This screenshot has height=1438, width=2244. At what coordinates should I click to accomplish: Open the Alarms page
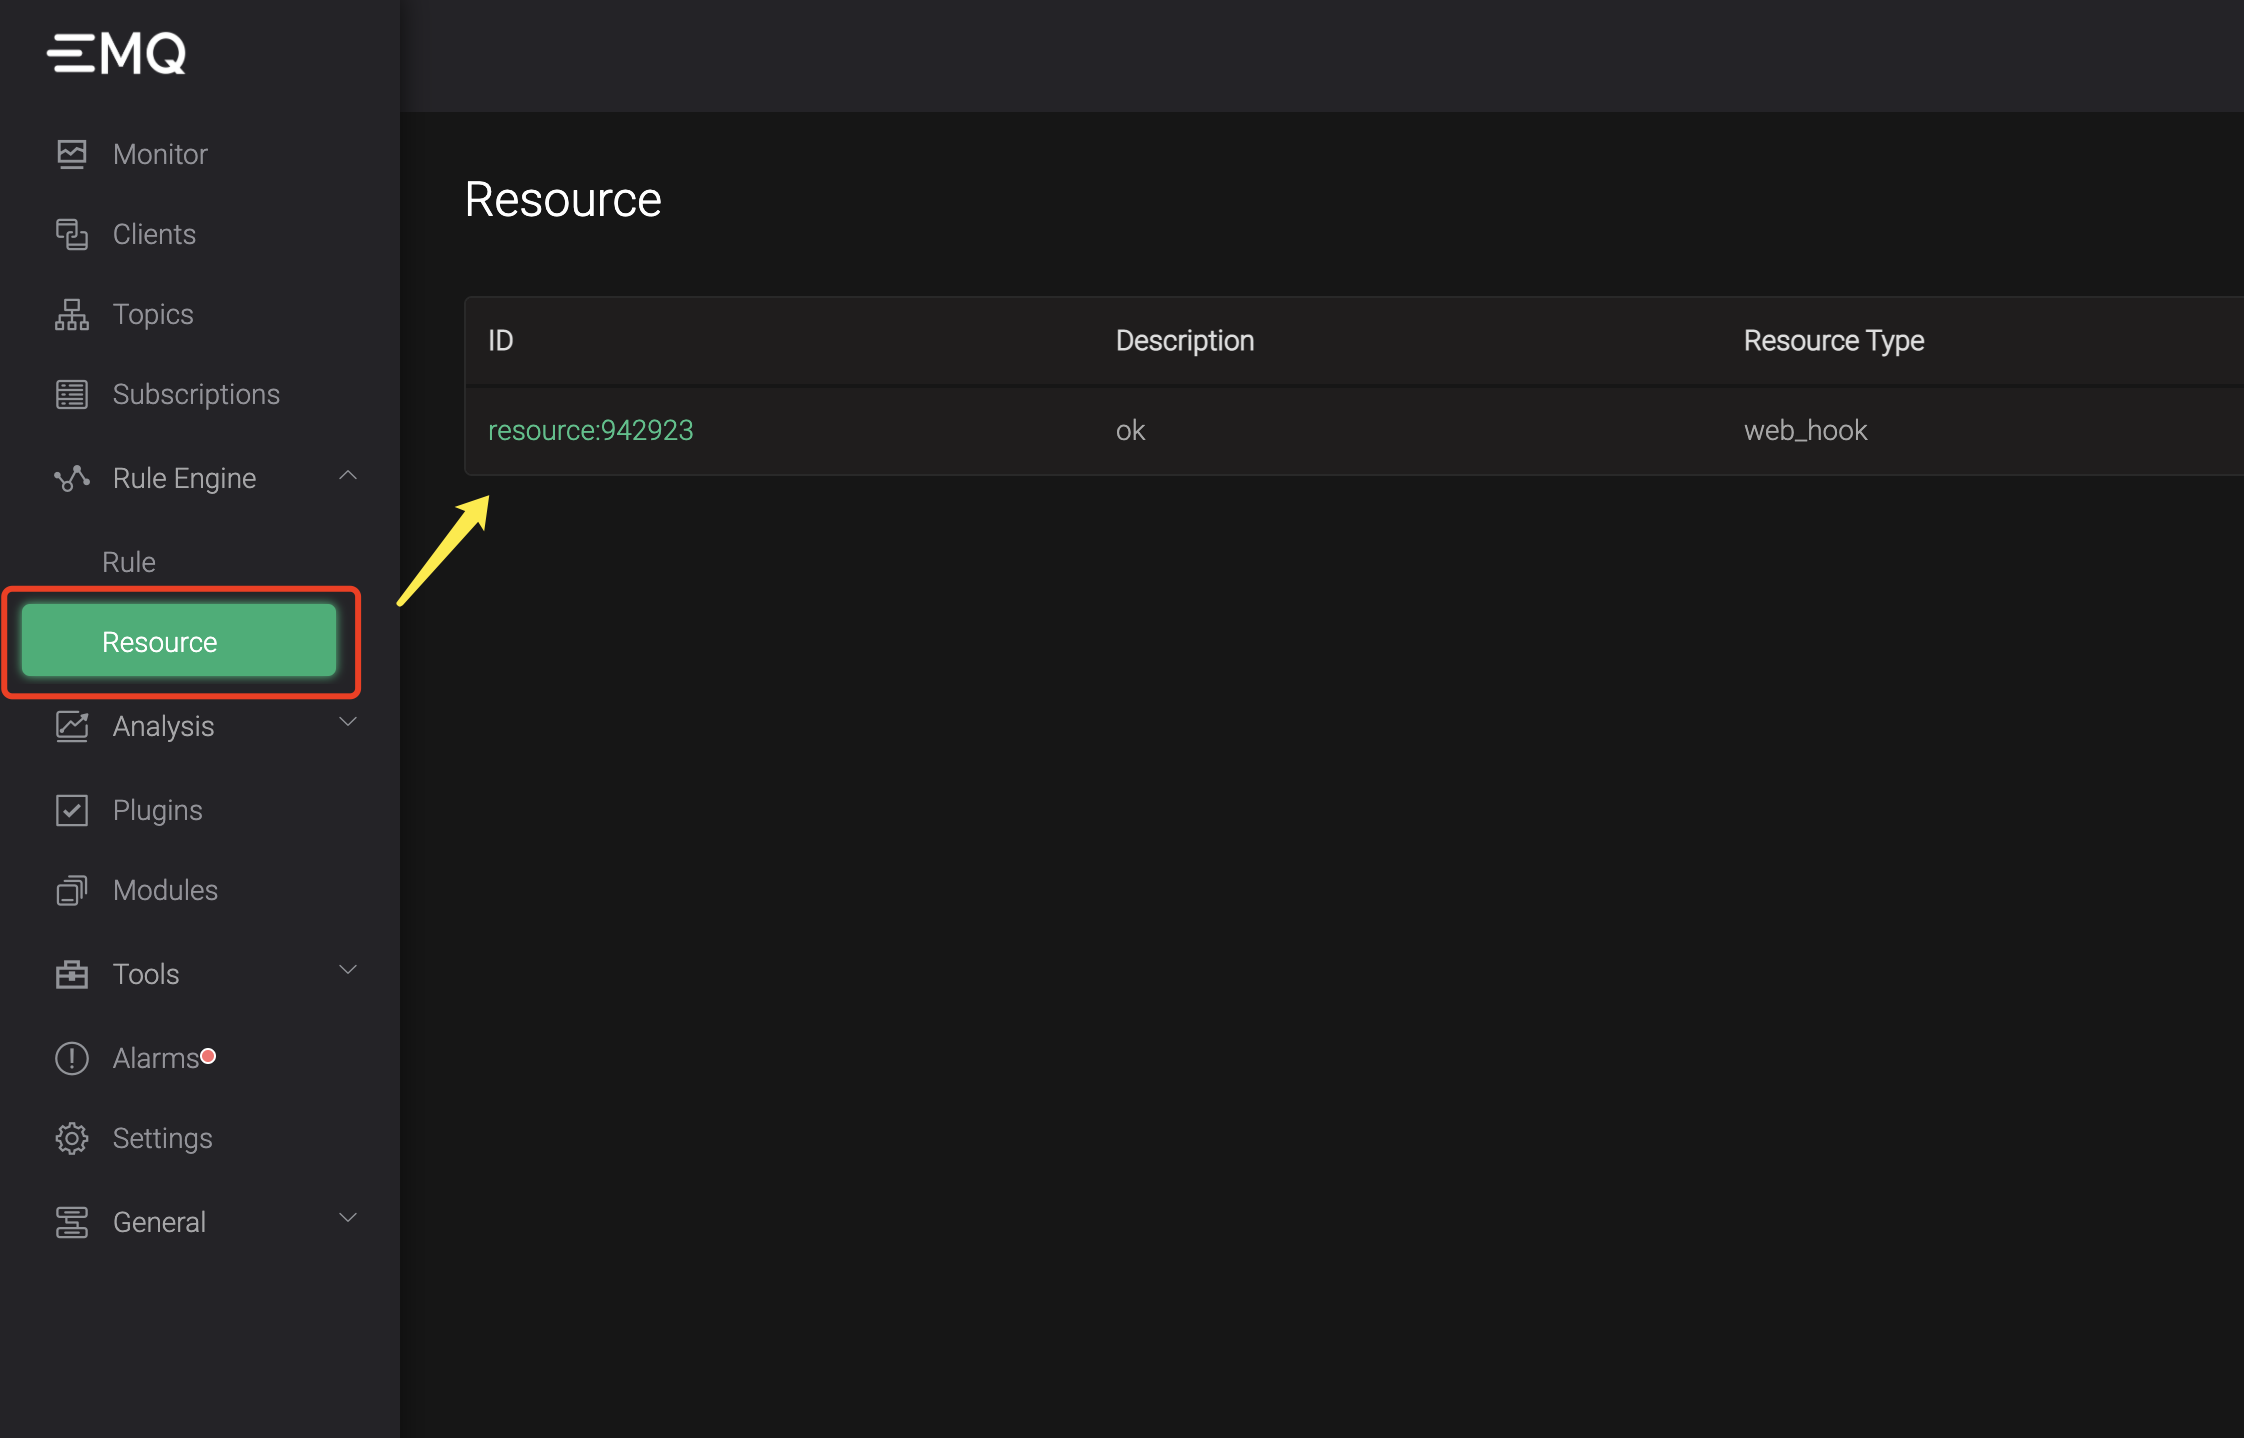(x=156, y=1058)
